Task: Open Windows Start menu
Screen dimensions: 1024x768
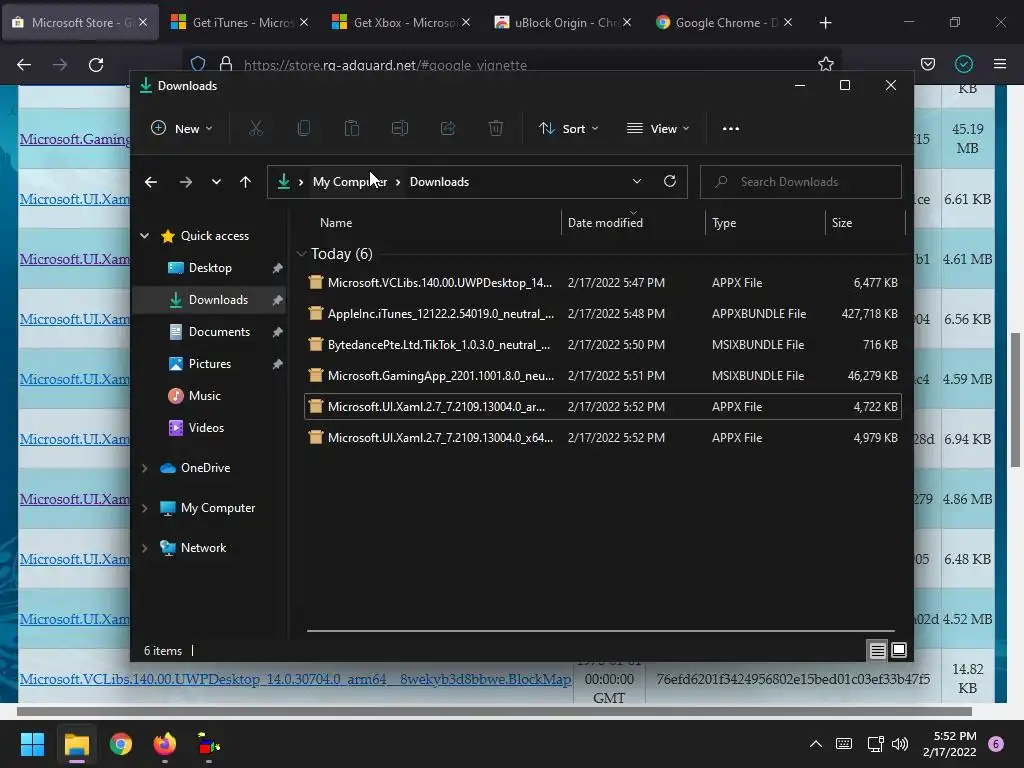Action: (32, 744)
